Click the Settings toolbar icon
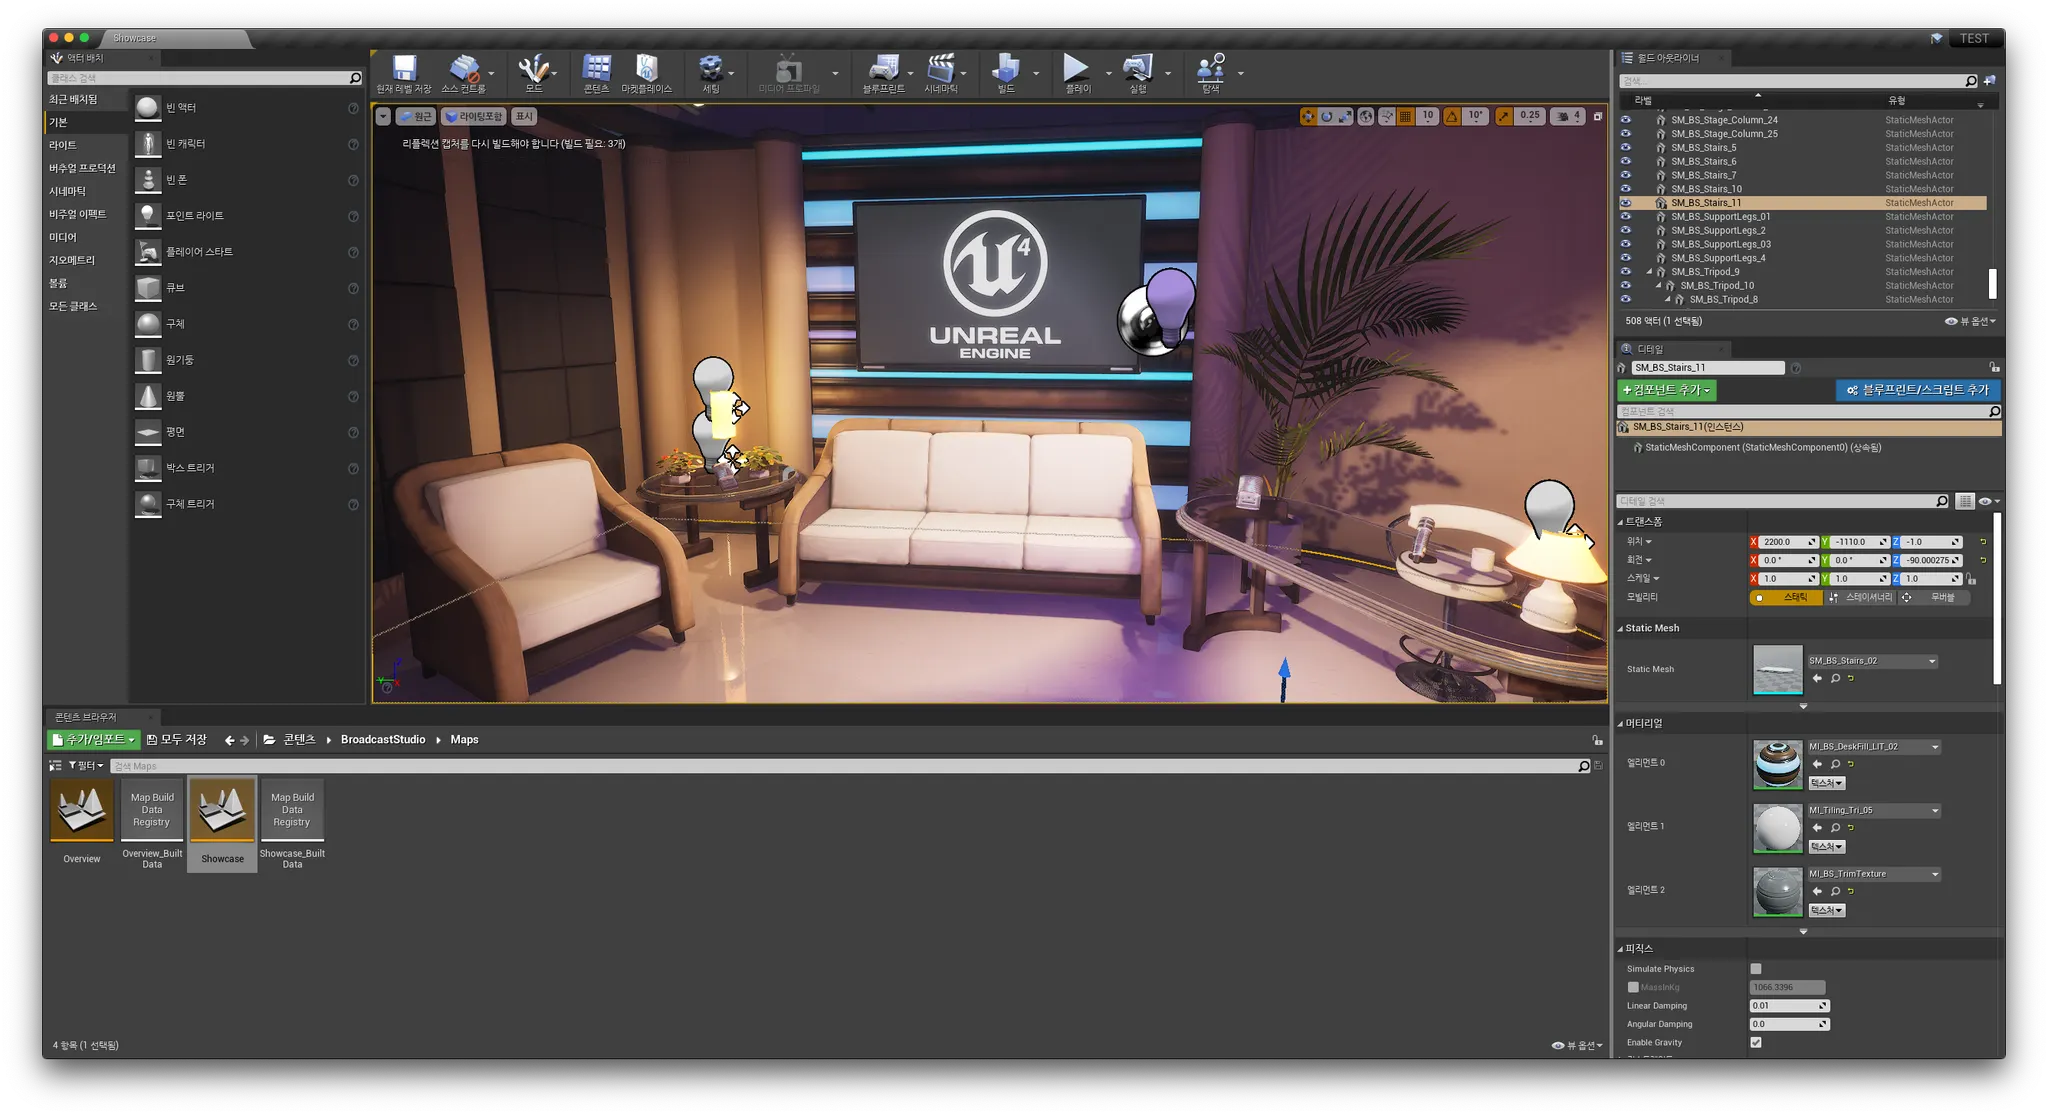Viewport: 2048px width, 1115px height. tap(710, 70)
